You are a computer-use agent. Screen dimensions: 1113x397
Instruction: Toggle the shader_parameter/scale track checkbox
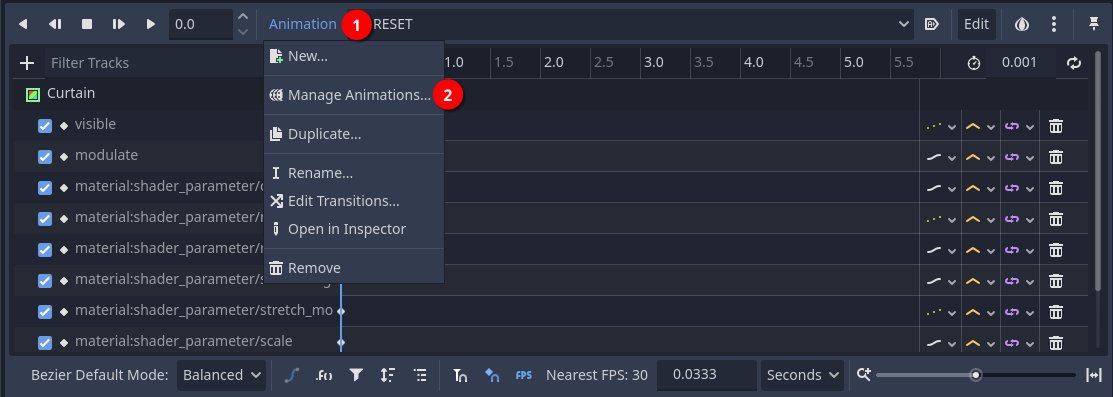(x=45, y=343)
